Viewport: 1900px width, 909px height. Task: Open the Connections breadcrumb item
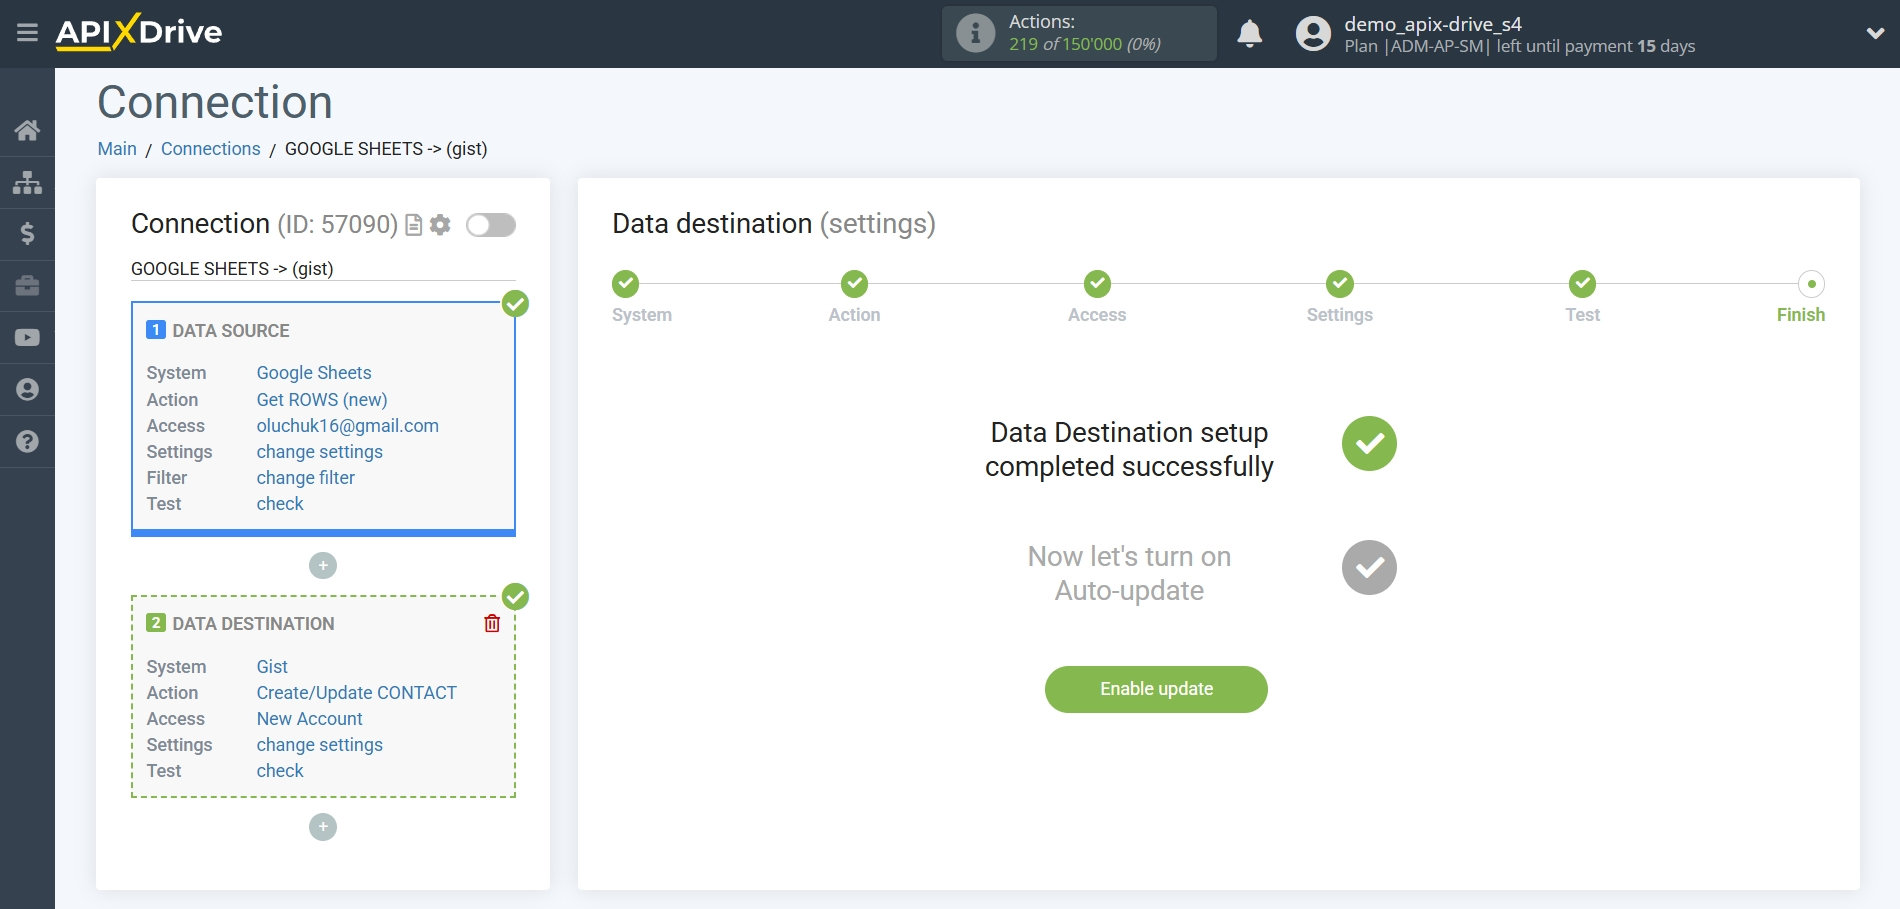pos(210,148)
